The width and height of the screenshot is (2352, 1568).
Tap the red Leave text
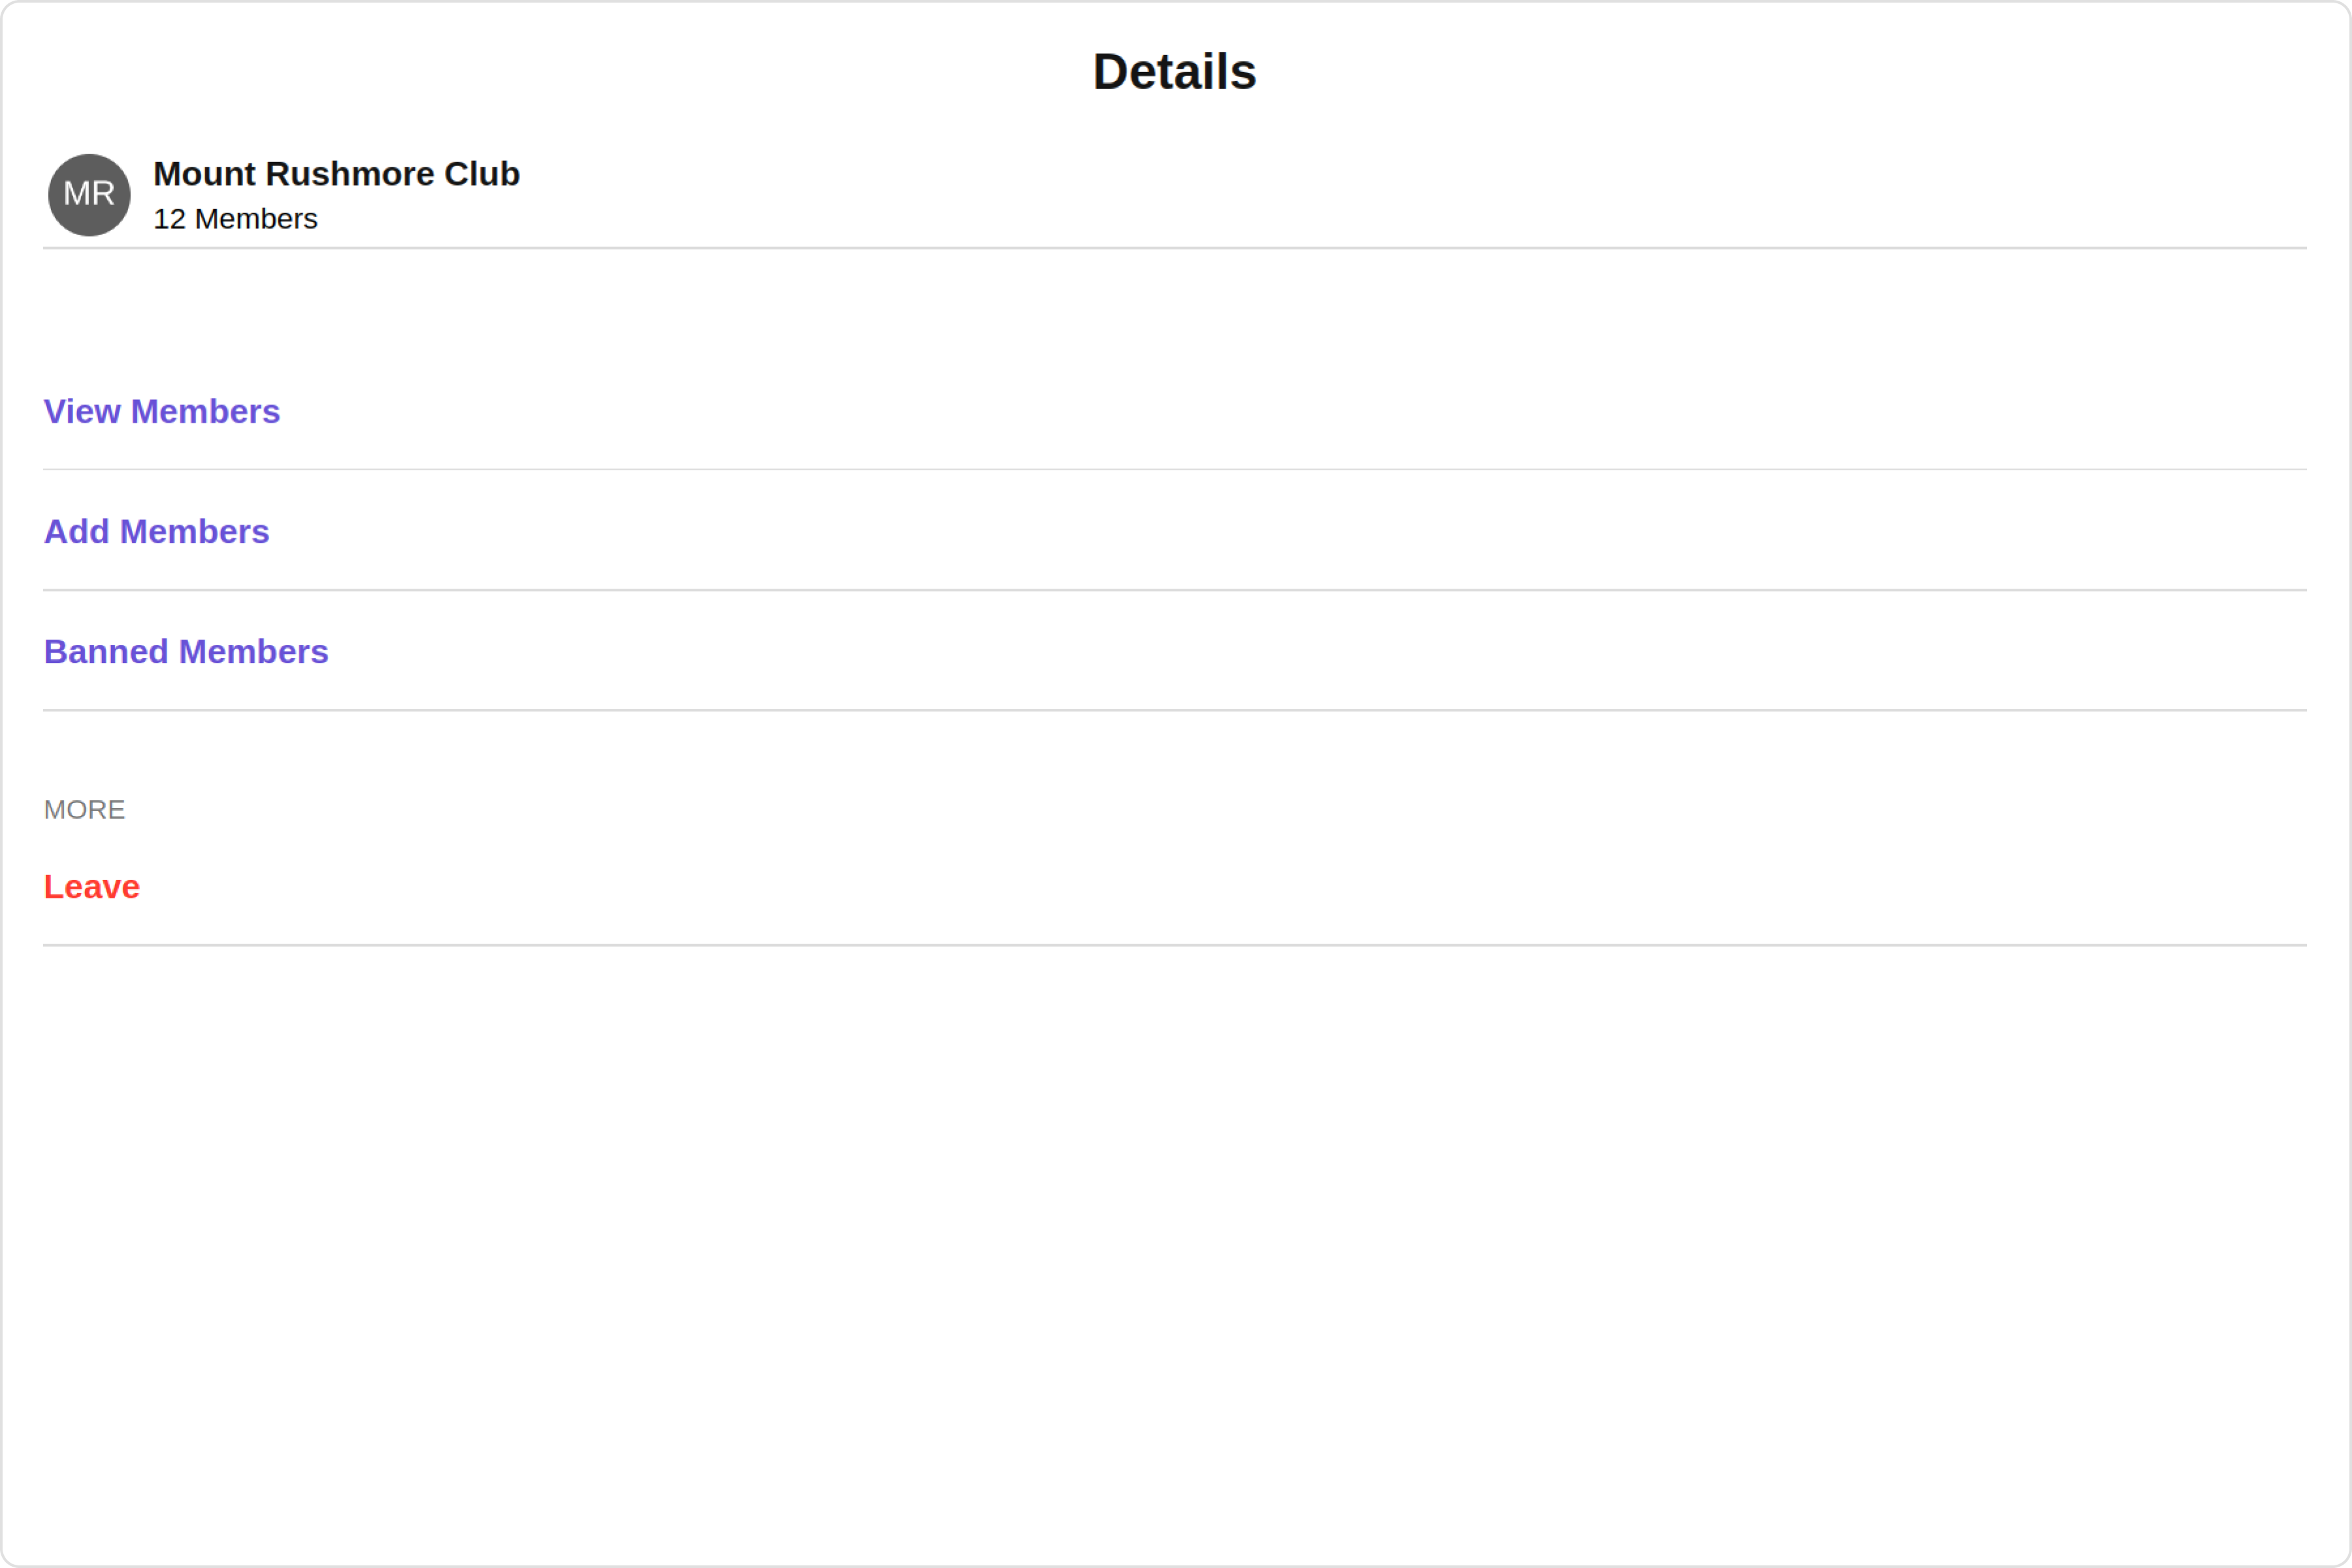click(x=91, y=887)
